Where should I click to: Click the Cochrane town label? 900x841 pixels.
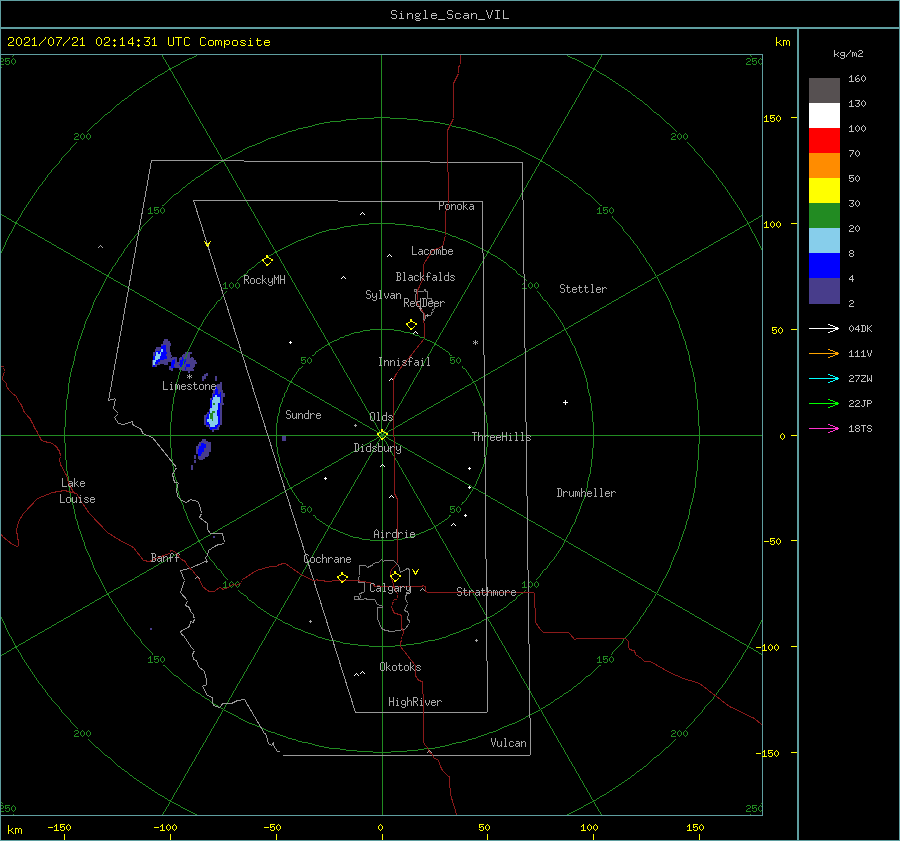point(327,559)
